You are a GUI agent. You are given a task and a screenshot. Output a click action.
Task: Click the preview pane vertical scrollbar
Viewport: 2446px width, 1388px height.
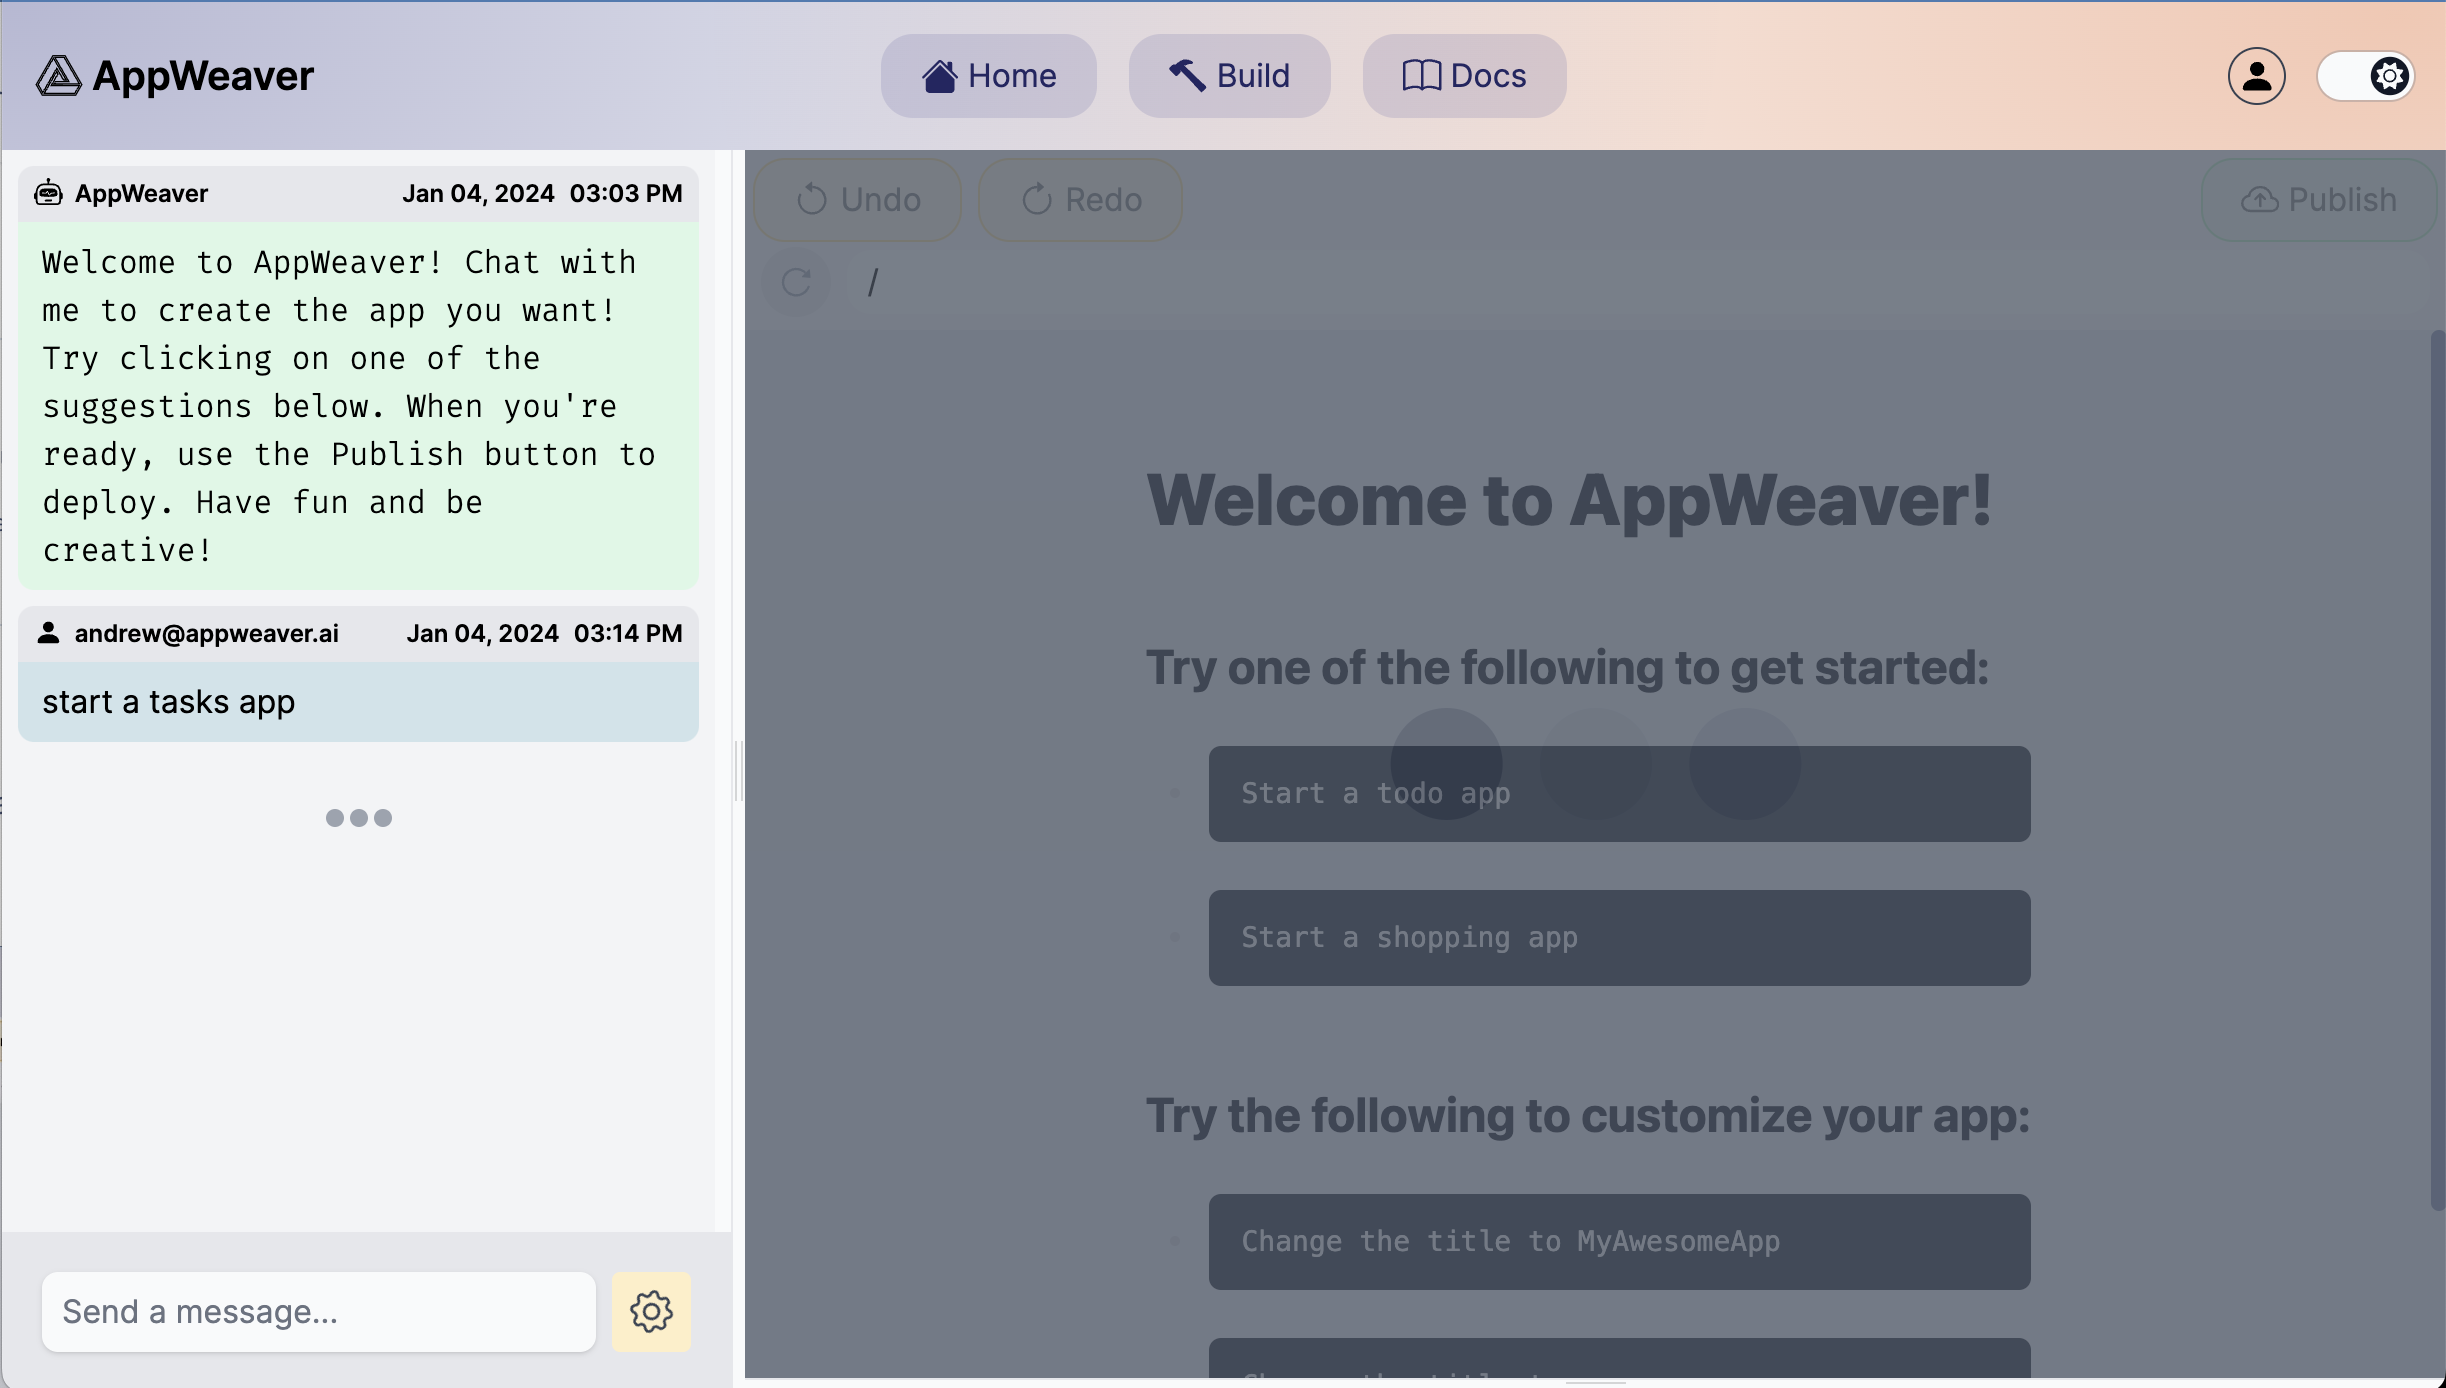(2437, 770)
